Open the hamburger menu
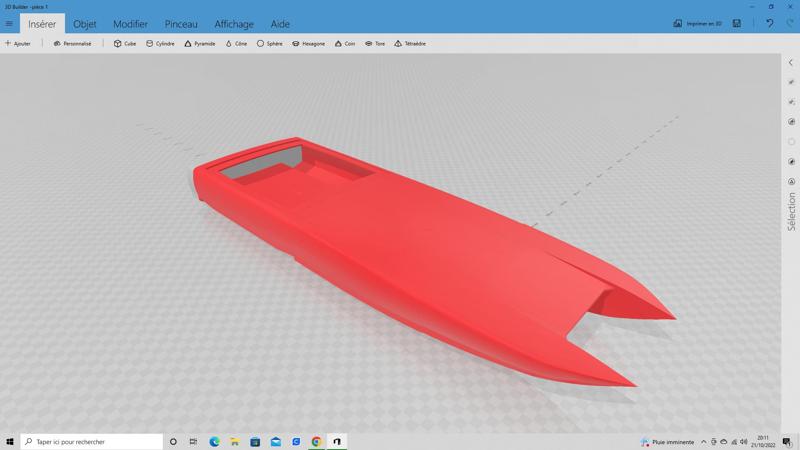 click(x=9, y=23)
